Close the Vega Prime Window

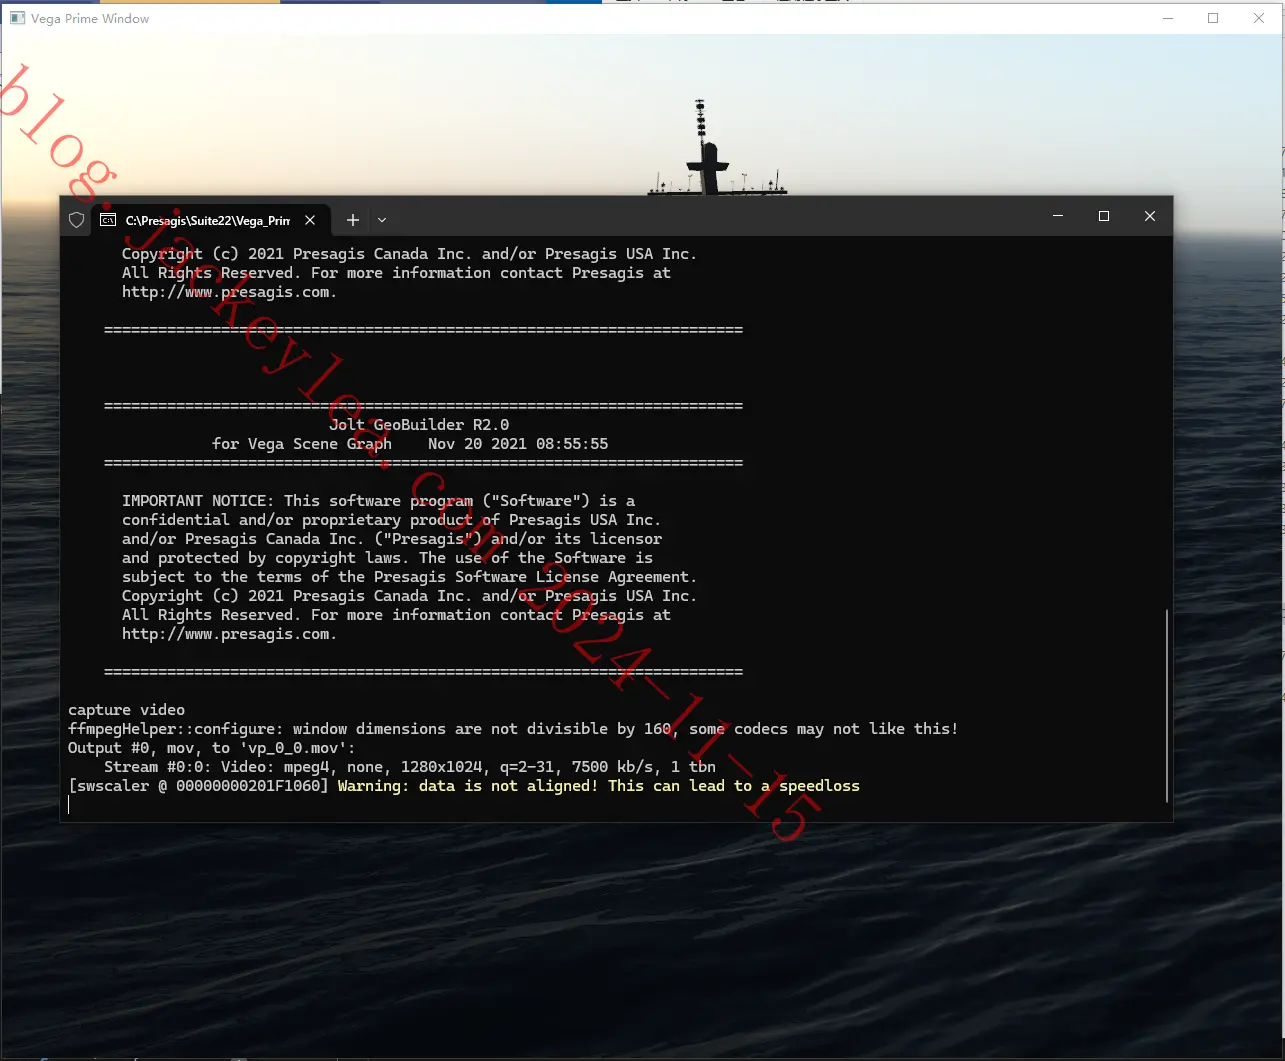1259,18
